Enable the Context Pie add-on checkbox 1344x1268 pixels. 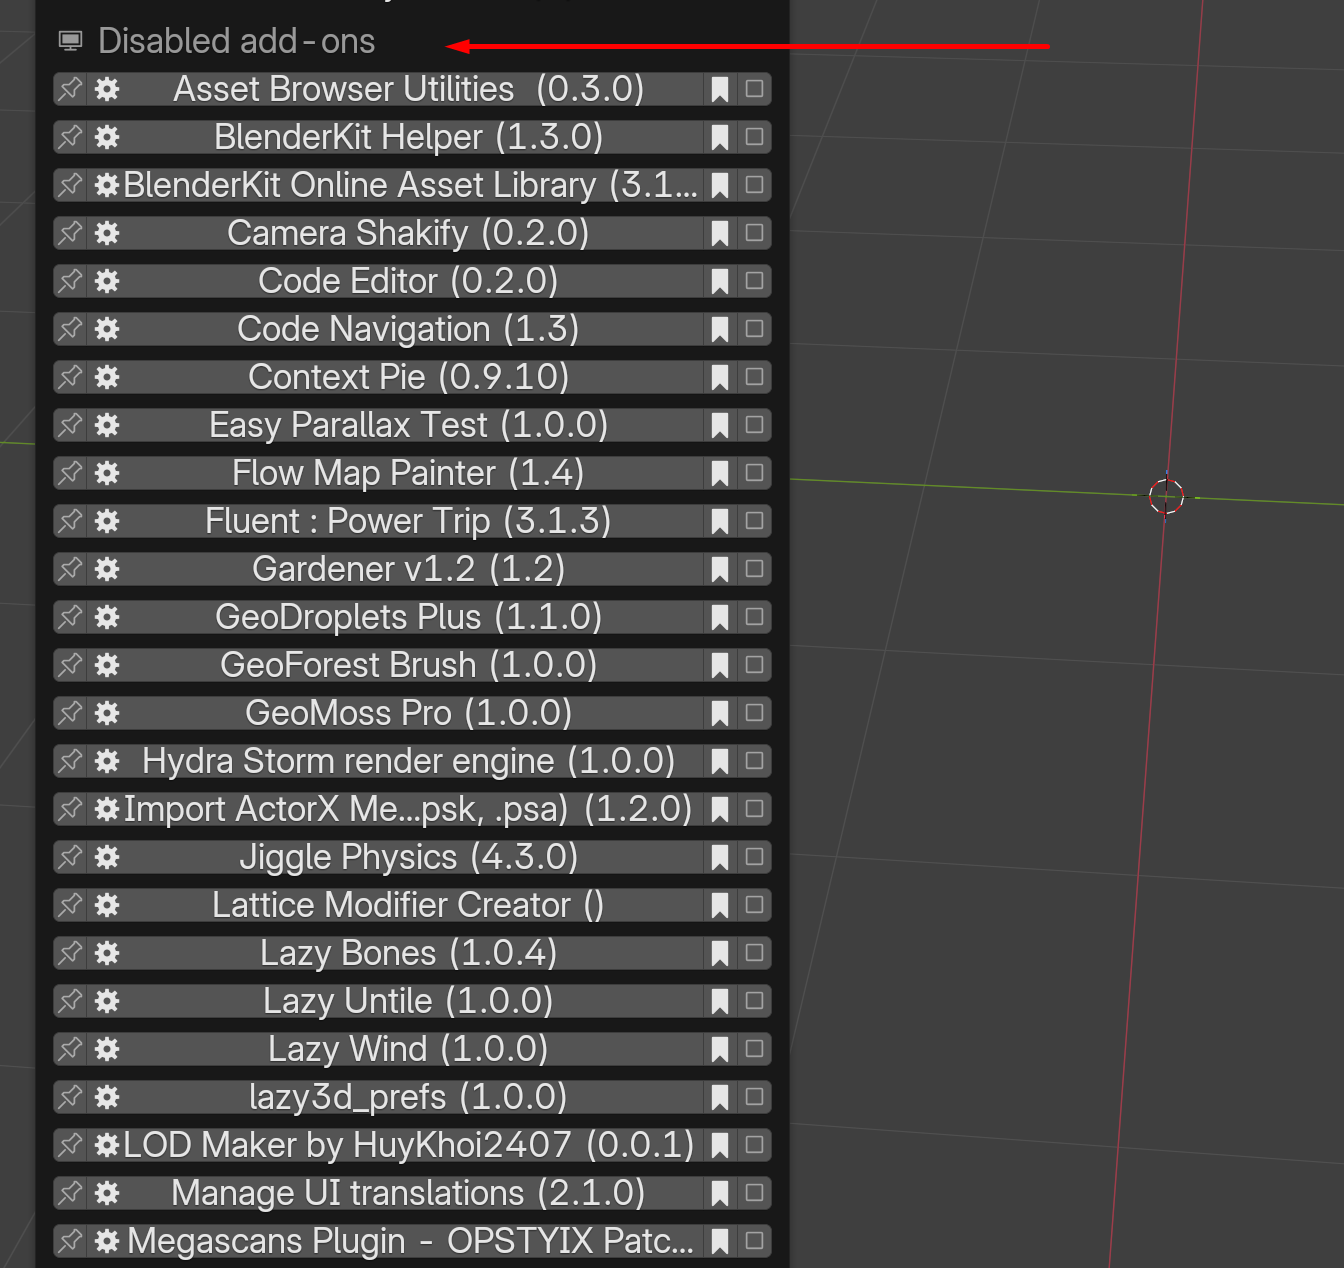pos(755,377)
